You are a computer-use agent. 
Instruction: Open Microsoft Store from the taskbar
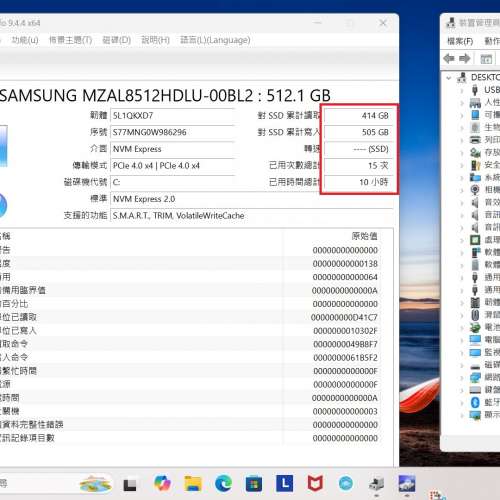tap(254, 483)
